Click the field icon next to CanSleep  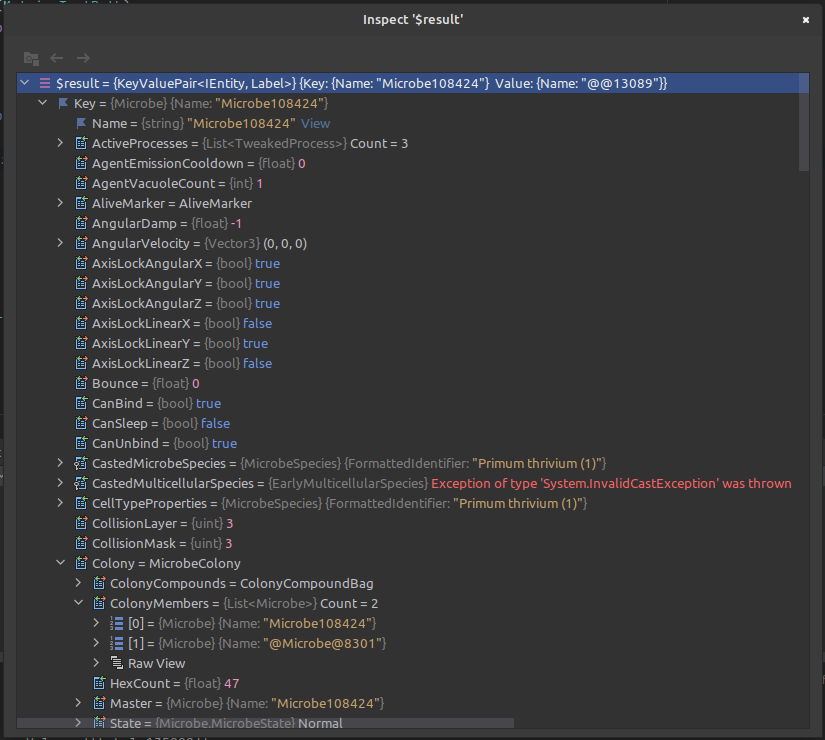pyautogui.click(x=81, y=423)
